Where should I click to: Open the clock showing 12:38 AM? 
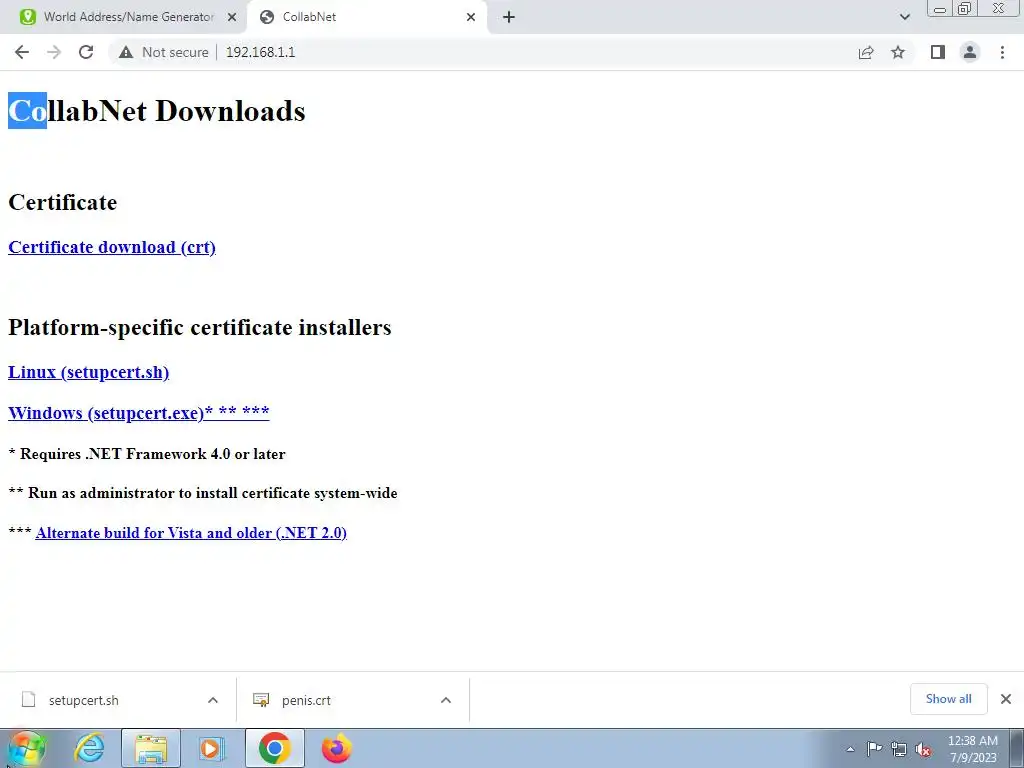click(972, 749)
